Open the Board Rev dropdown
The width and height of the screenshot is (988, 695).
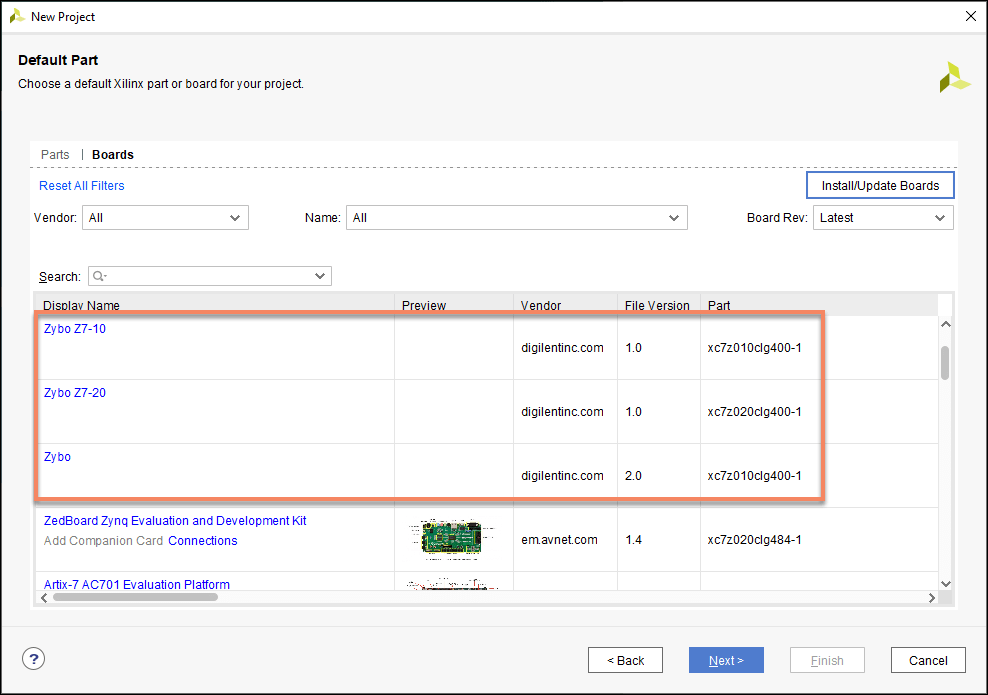938,217
